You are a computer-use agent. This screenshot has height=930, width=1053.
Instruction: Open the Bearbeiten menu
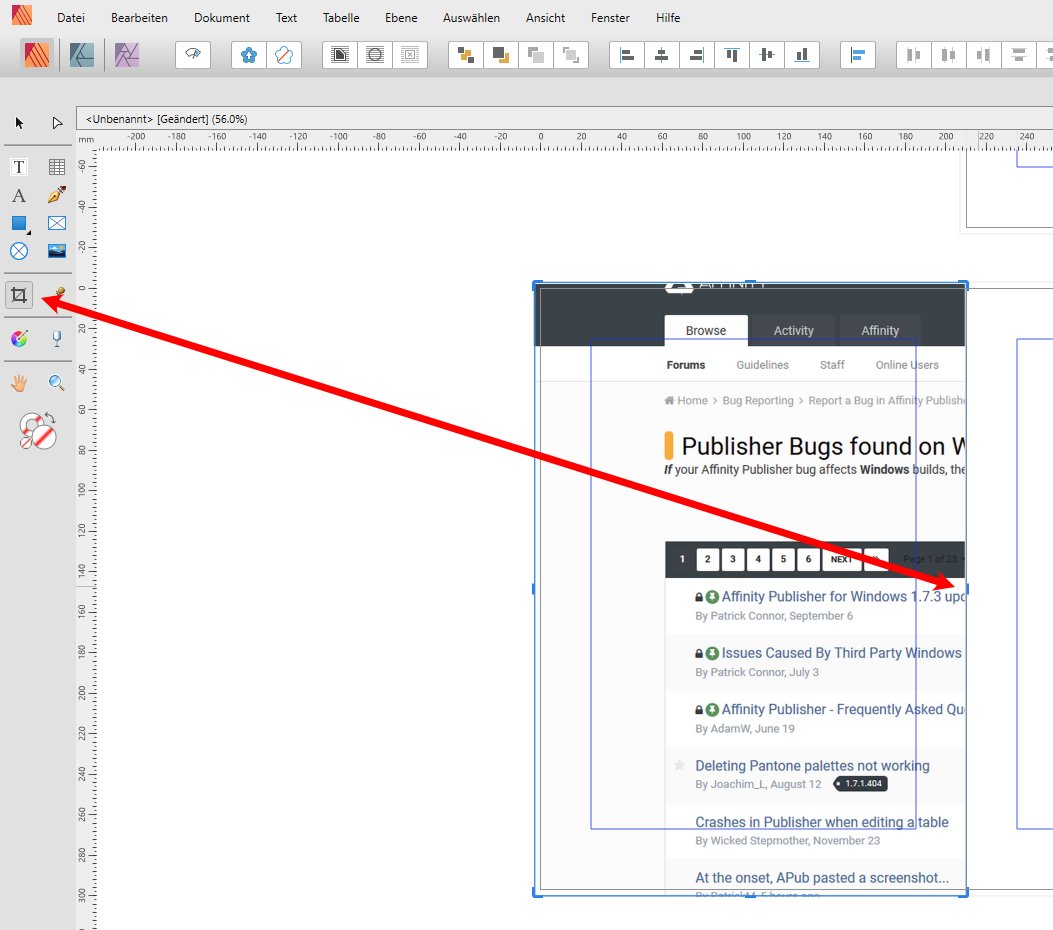click(139, 17)
